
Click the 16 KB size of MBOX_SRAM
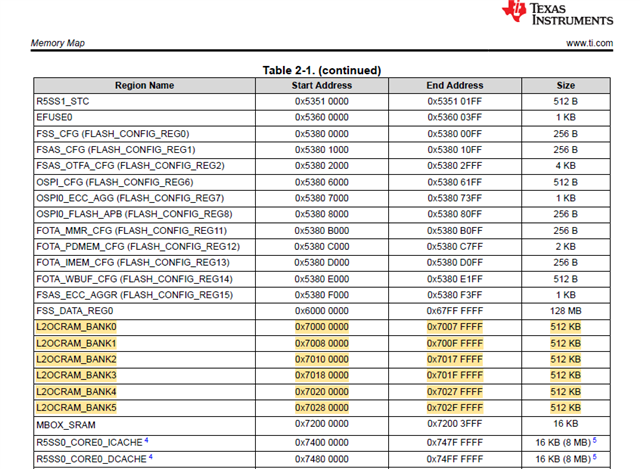coord(566,424)
